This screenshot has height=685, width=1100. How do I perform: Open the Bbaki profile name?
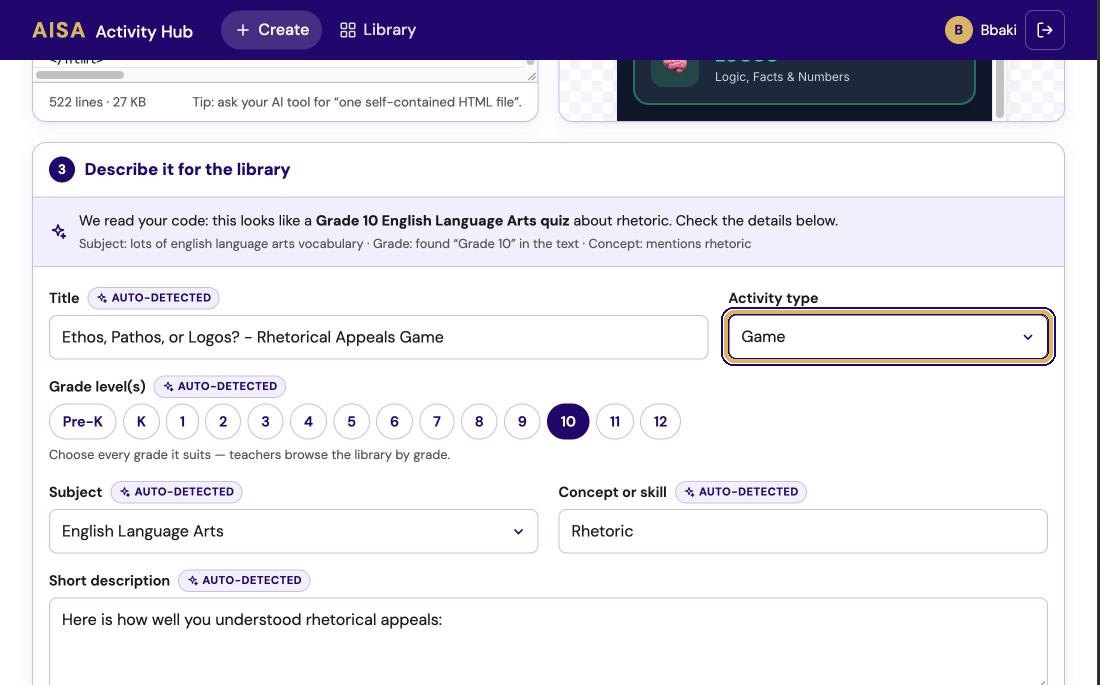pos(998,30)
